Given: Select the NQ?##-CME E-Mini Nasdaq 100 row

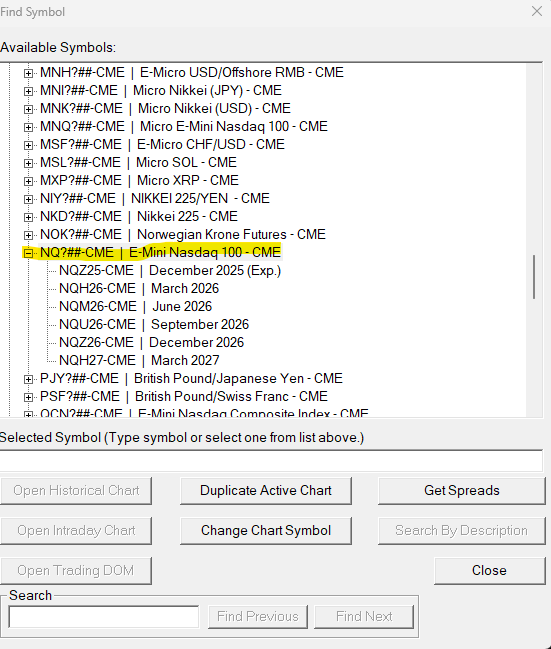Looking at the screenshot, I should point(161,252).
